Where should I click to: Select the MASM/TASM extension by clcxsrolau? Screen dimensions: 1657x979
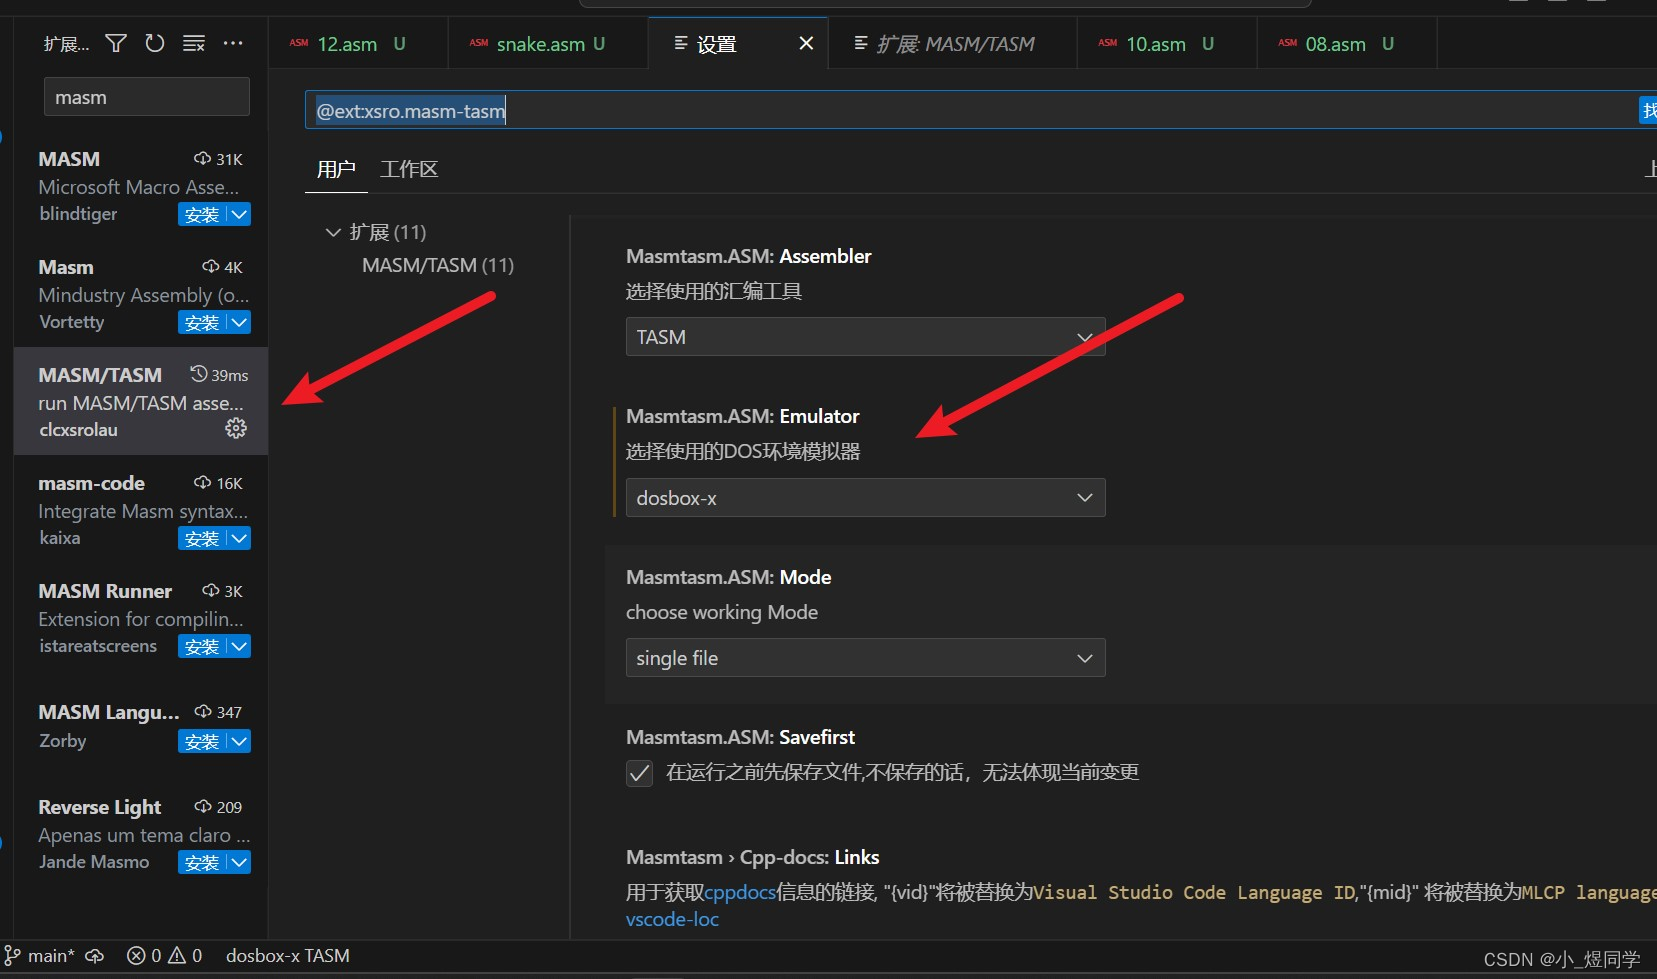coord(141,401)
